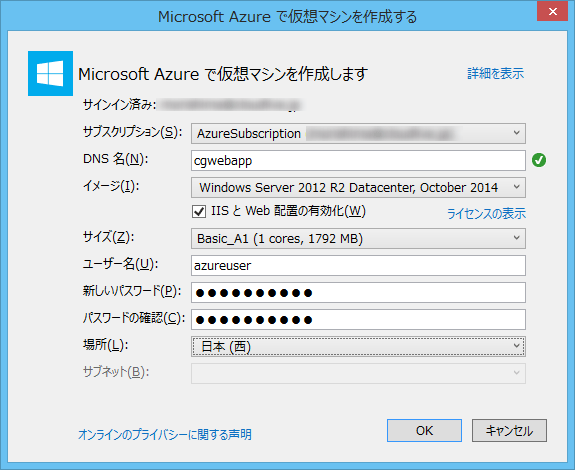Click the ユーザー名 field containing azureuser

coord(358,265)
